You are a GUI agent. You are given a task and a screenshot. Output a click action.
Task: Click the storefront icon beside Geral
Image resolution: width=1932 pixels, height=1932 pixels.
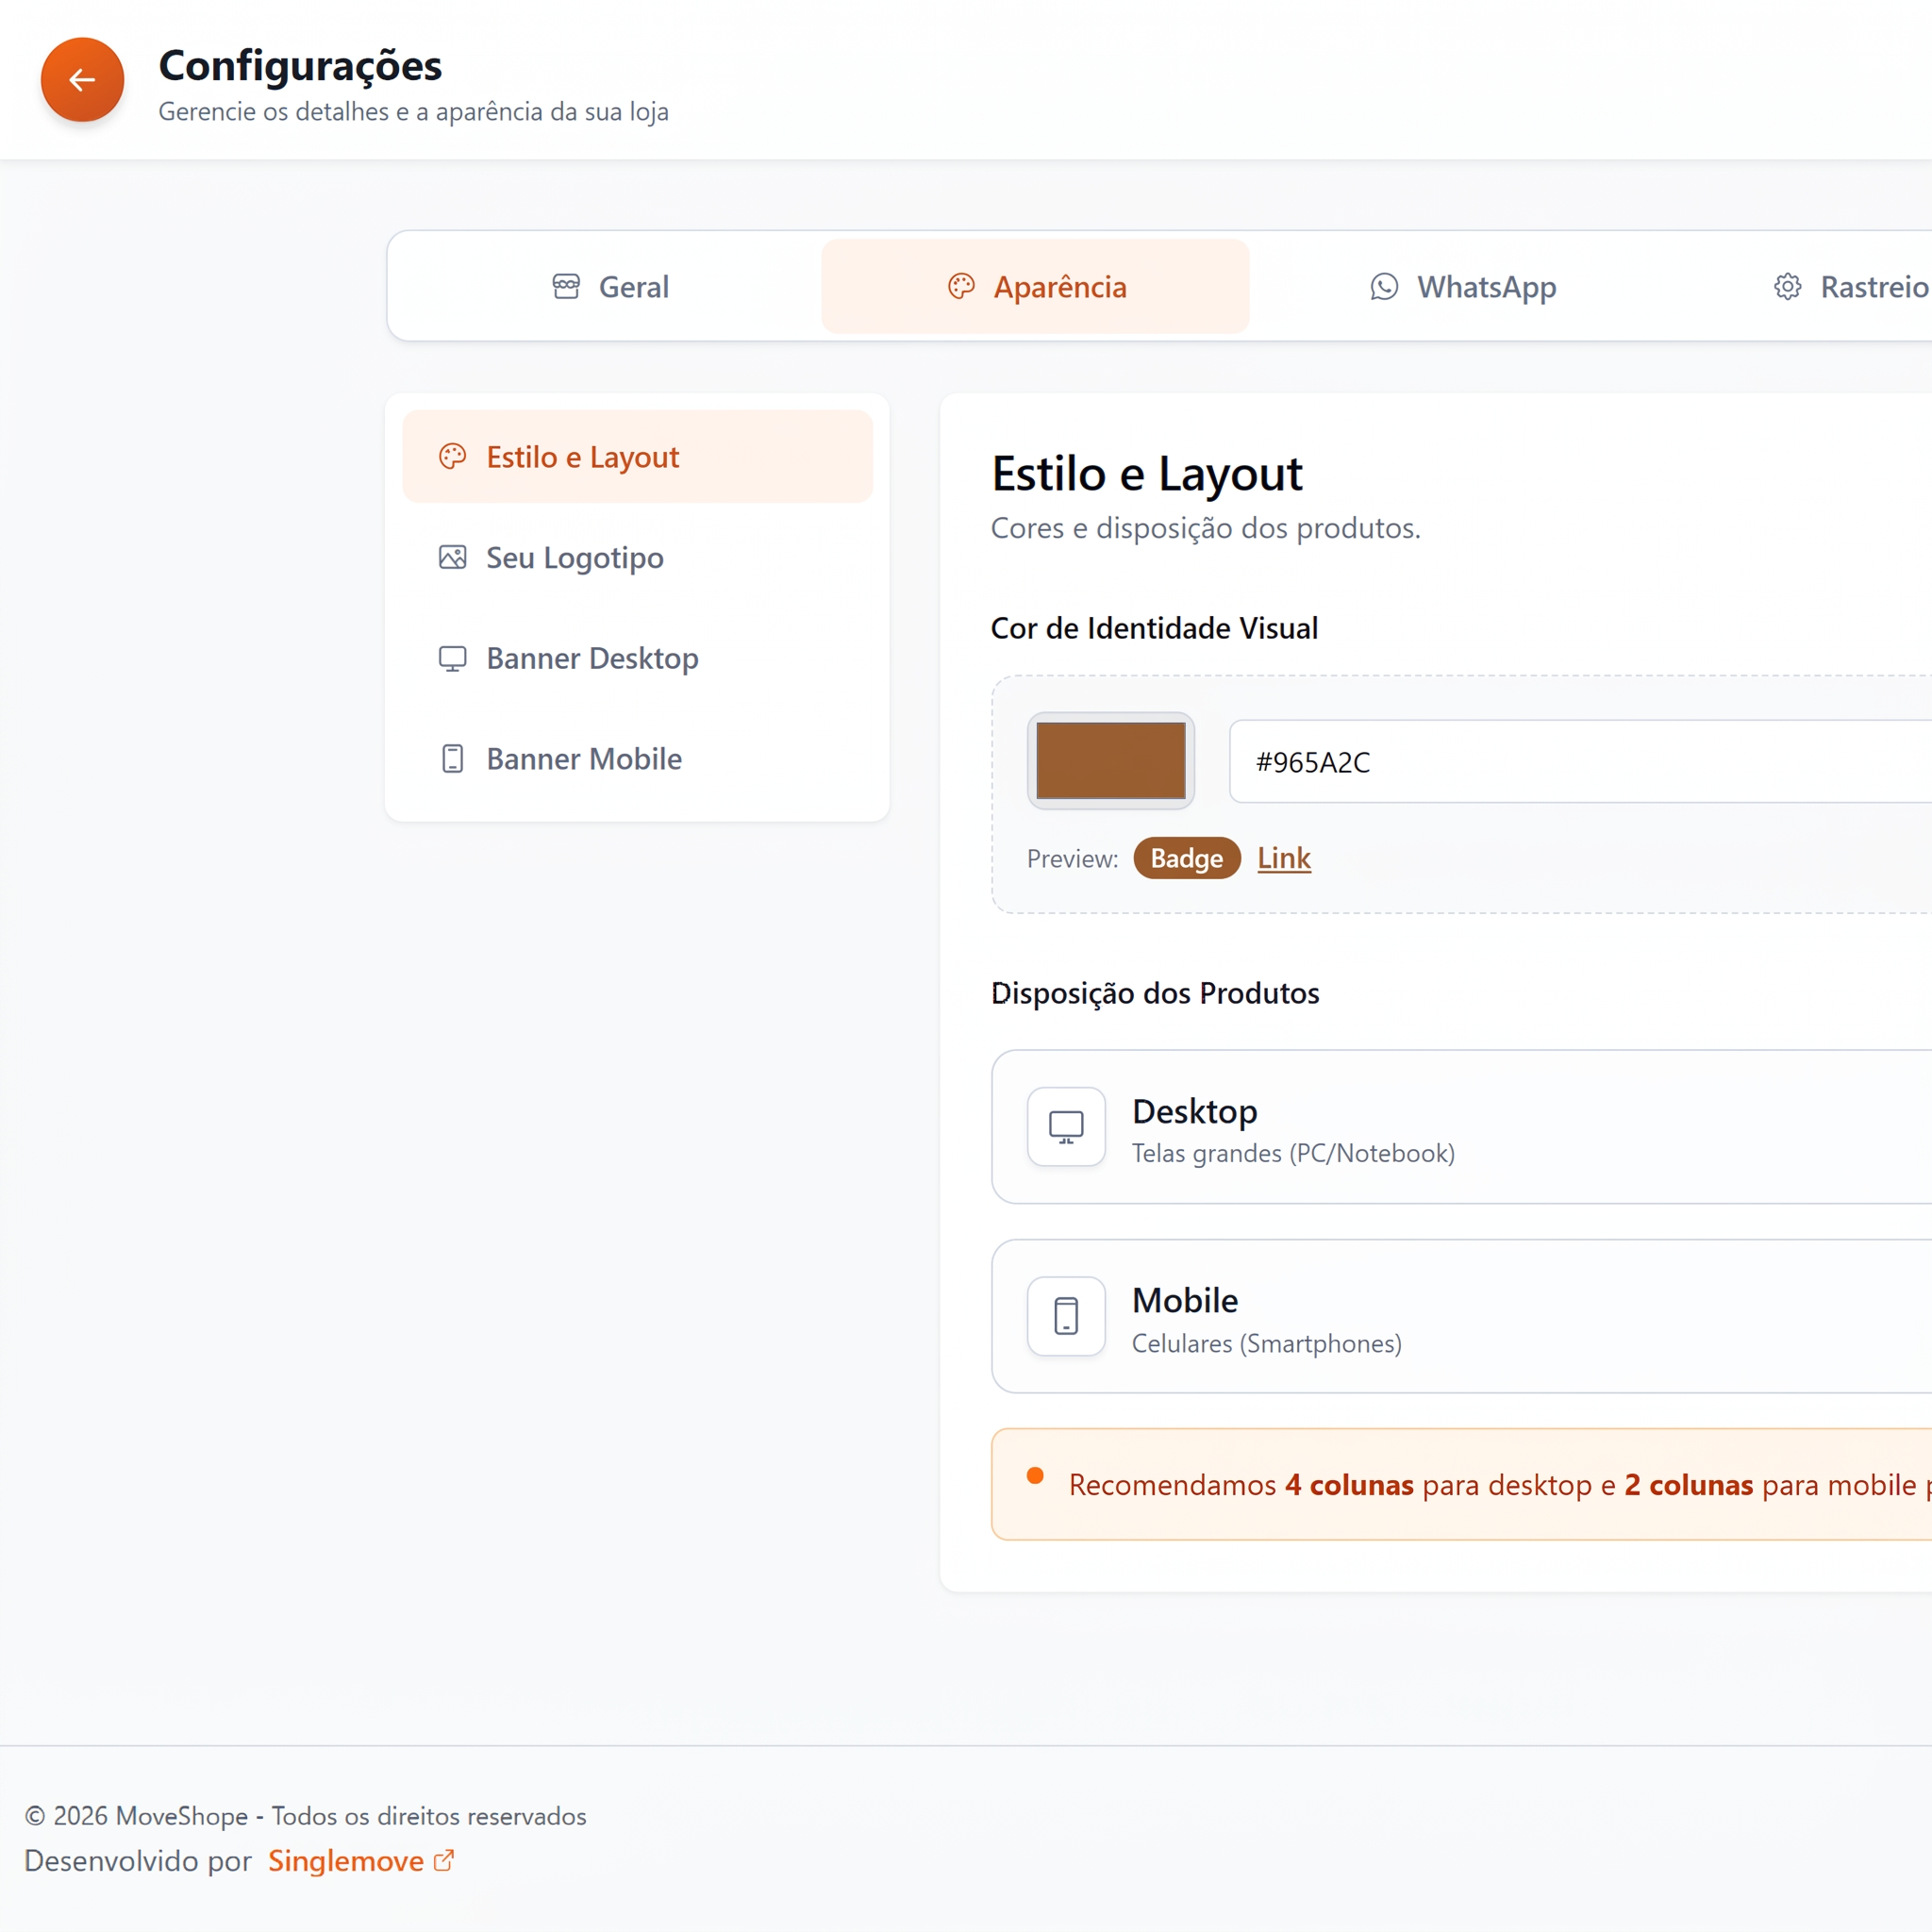coord(566,287)
